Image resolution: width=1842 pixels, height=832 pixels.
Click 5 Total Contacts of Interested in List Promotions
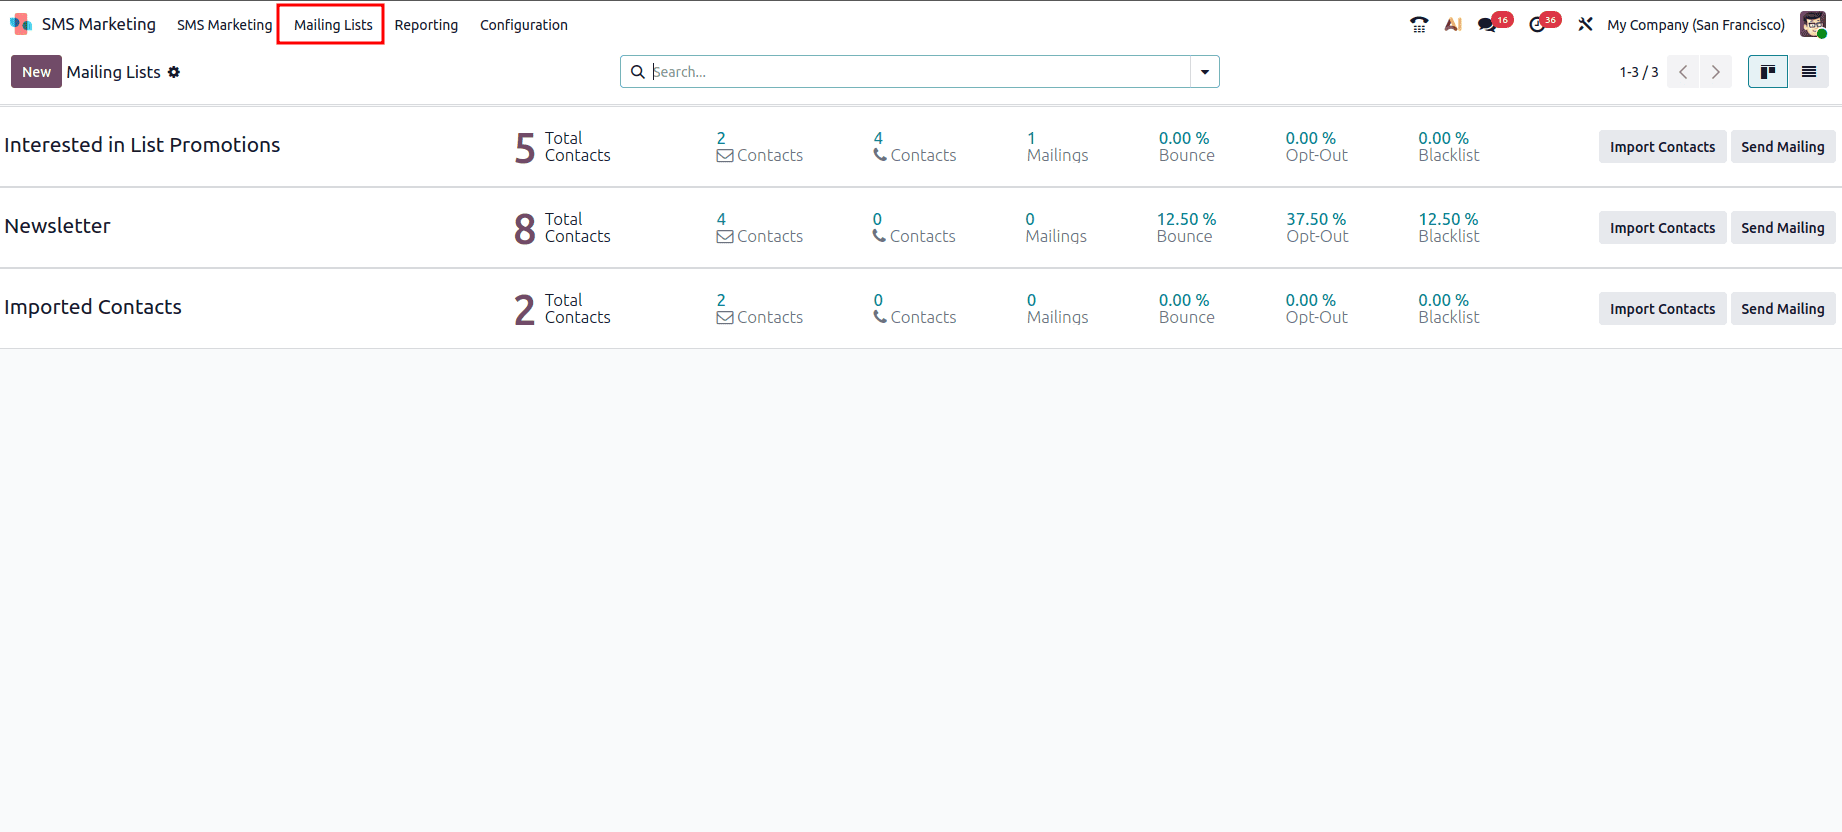pos(562,147)
